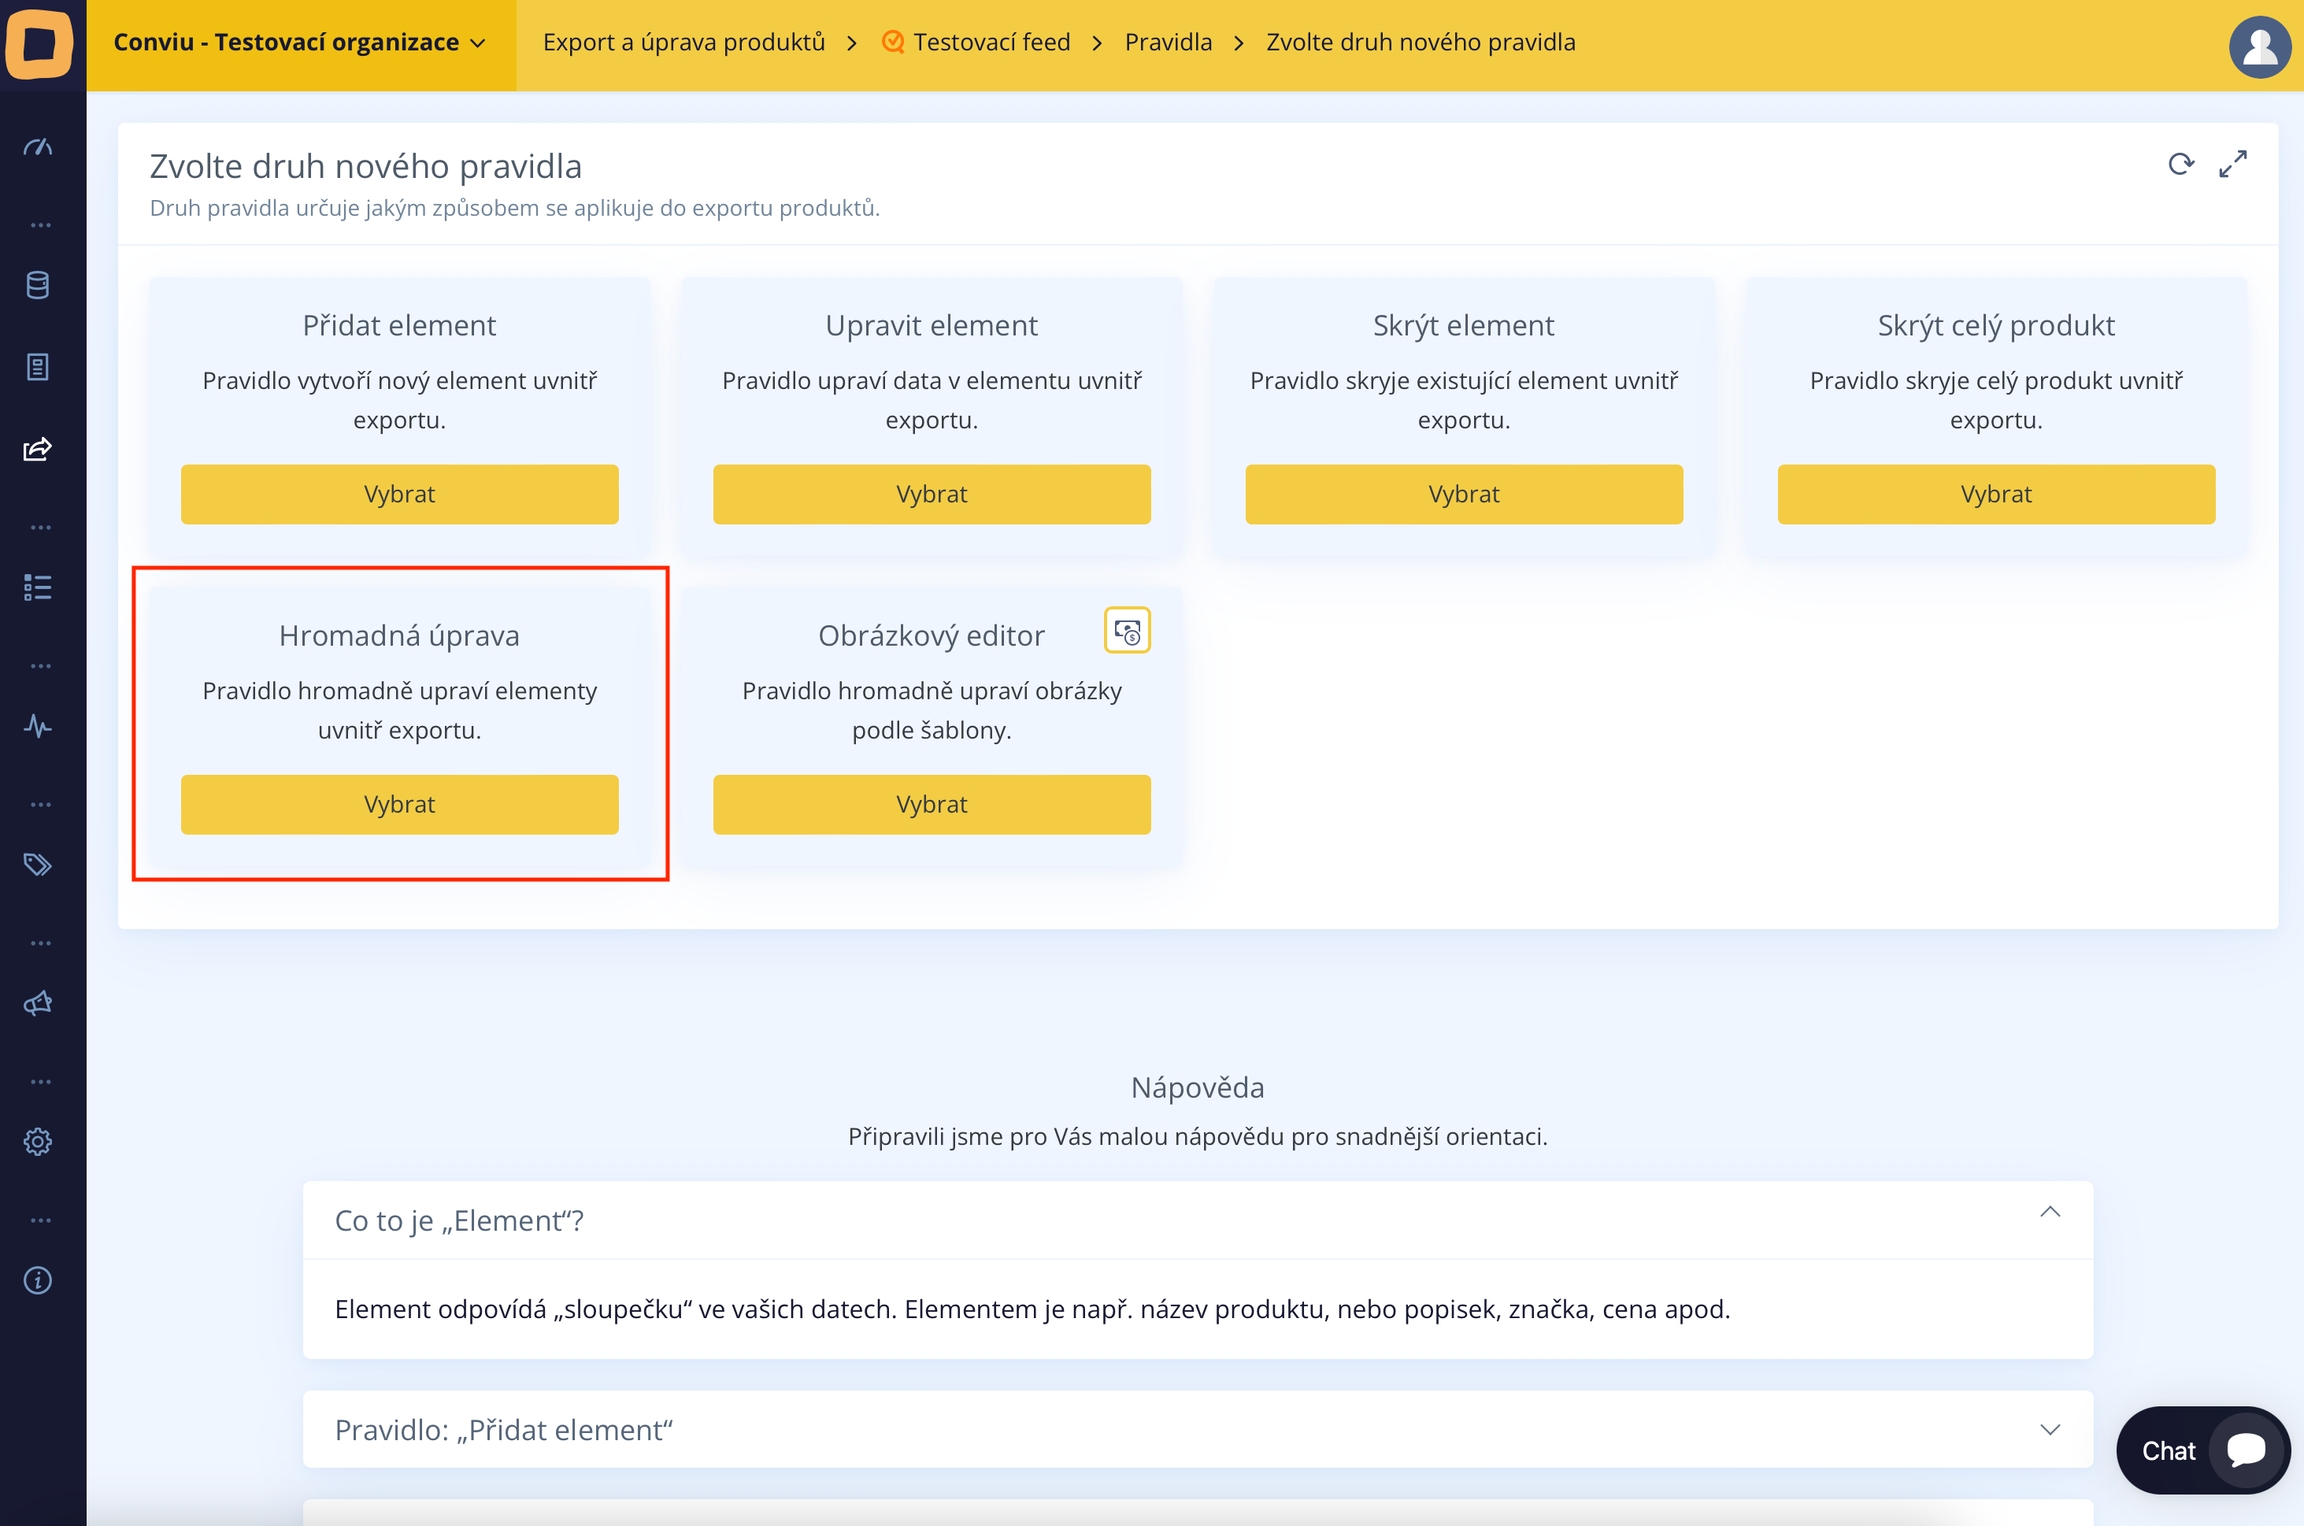
Task: Click the megaphone campaigns icon in the sidebar
Action: pyautogui.click(x=38, y=1003)
